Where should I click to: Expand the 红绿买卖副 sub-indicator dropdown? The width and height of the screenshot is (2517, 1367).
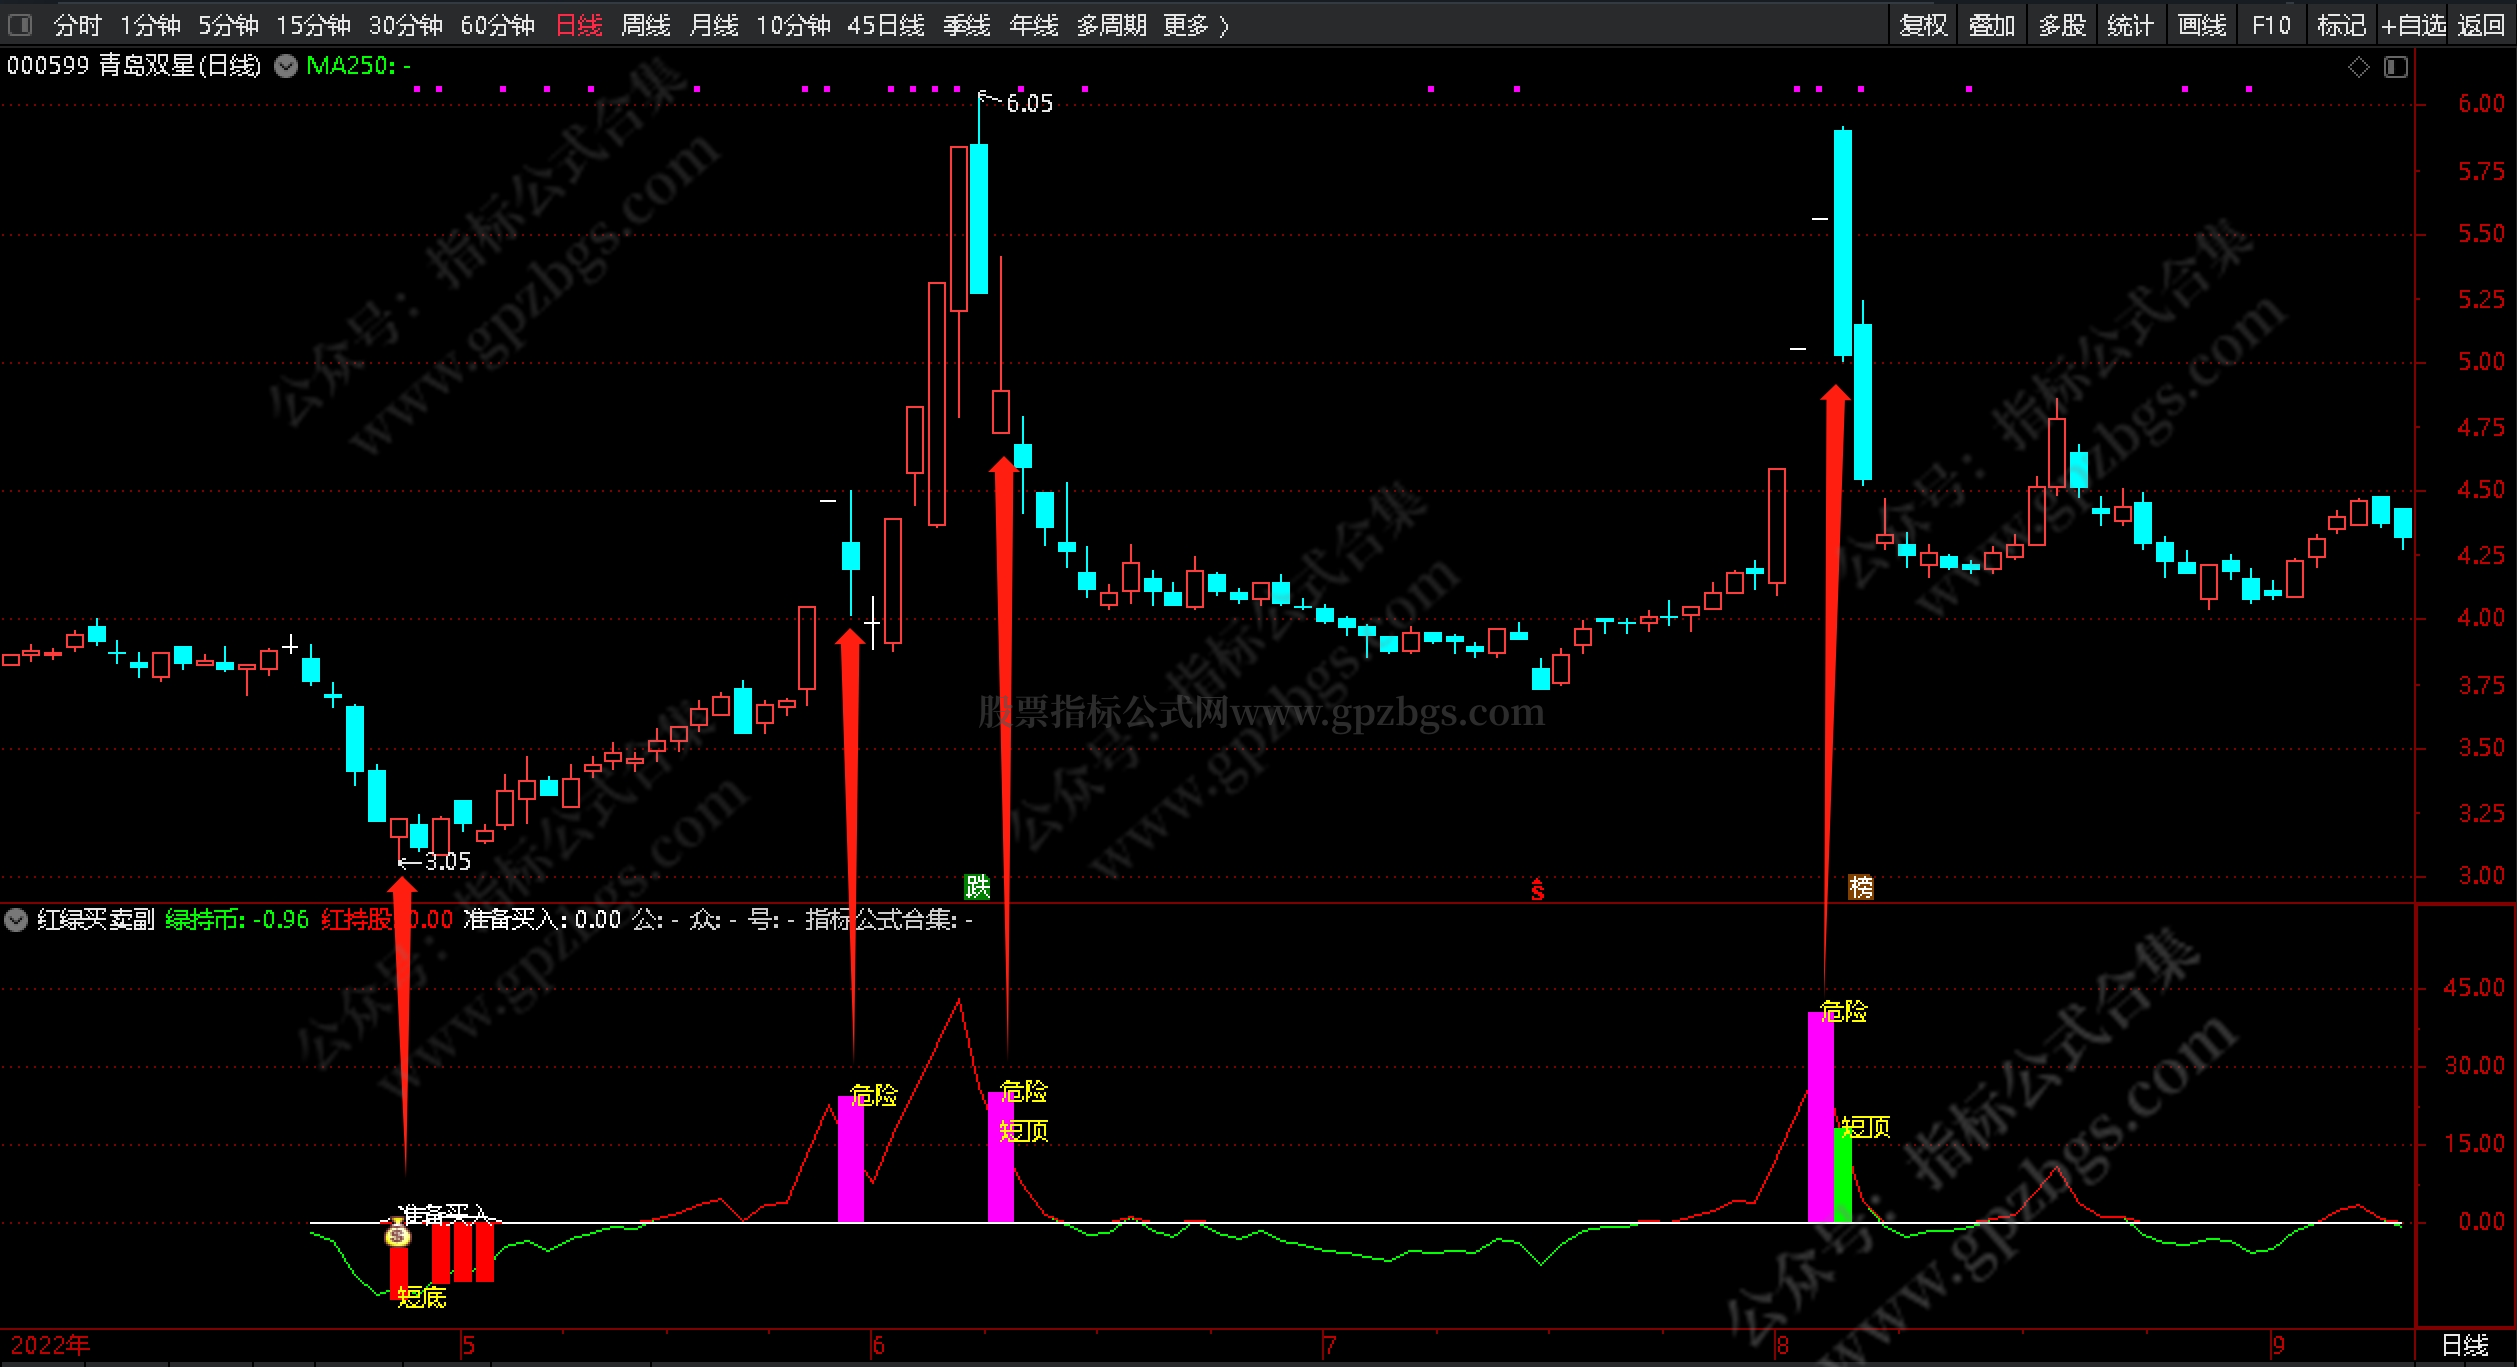(x=16, y=919)
